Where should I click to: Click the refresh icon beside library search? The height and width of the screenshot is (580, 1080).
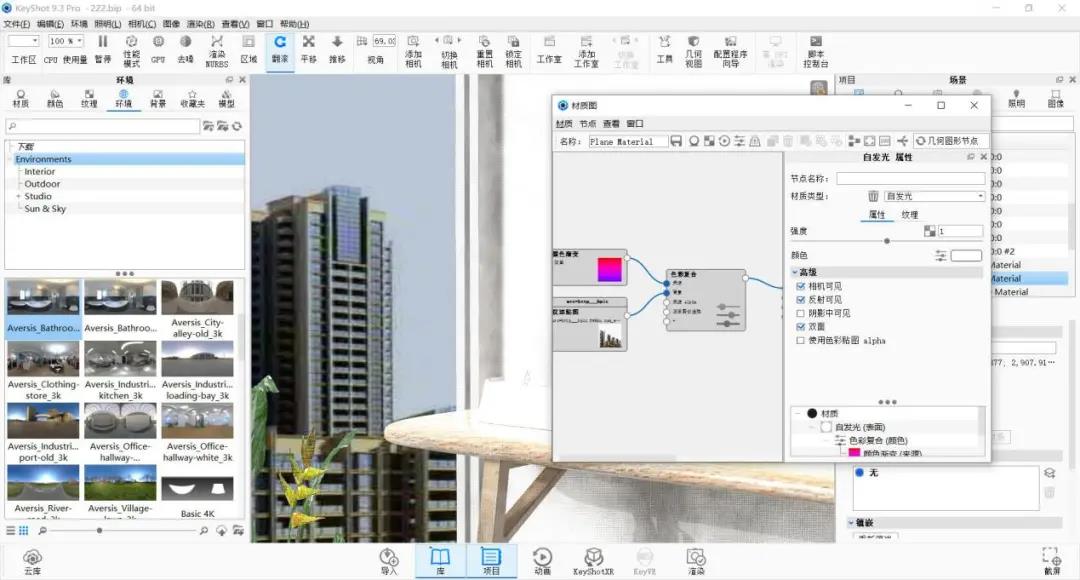pyautogui.click(x=237, y=126)
